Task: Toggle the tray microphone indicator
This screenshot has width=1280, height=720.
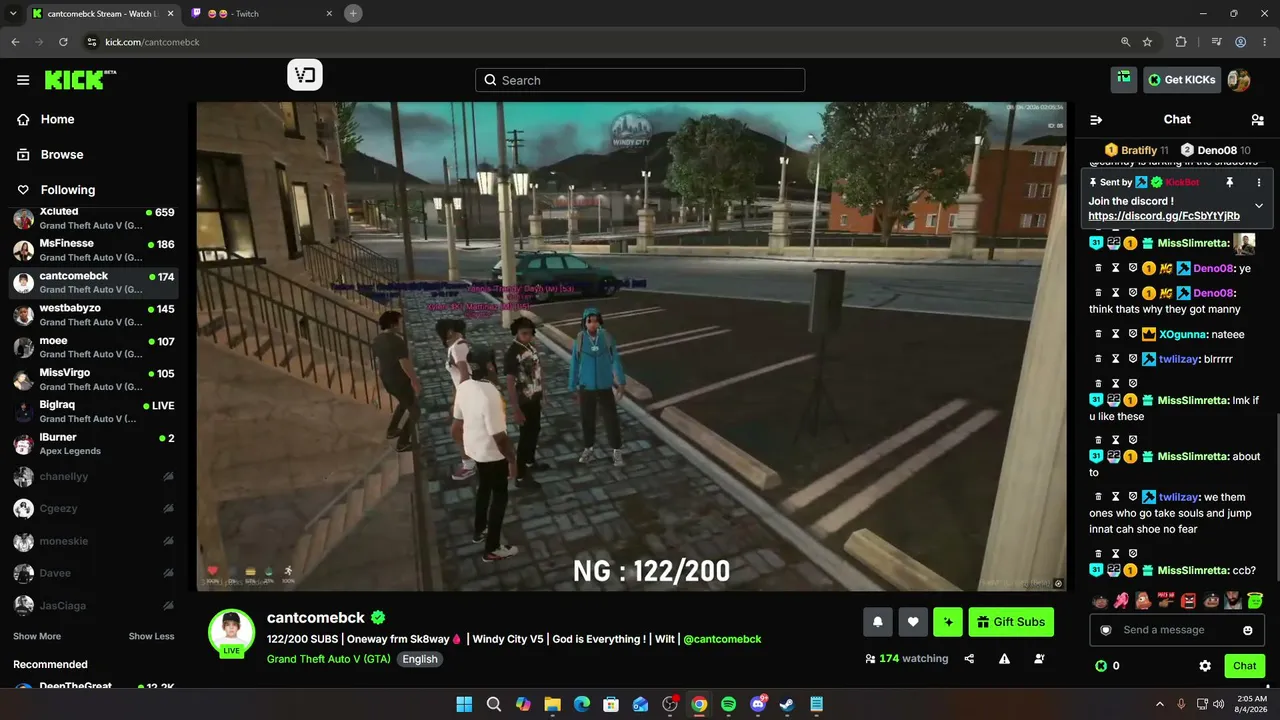Action: 1181,704
